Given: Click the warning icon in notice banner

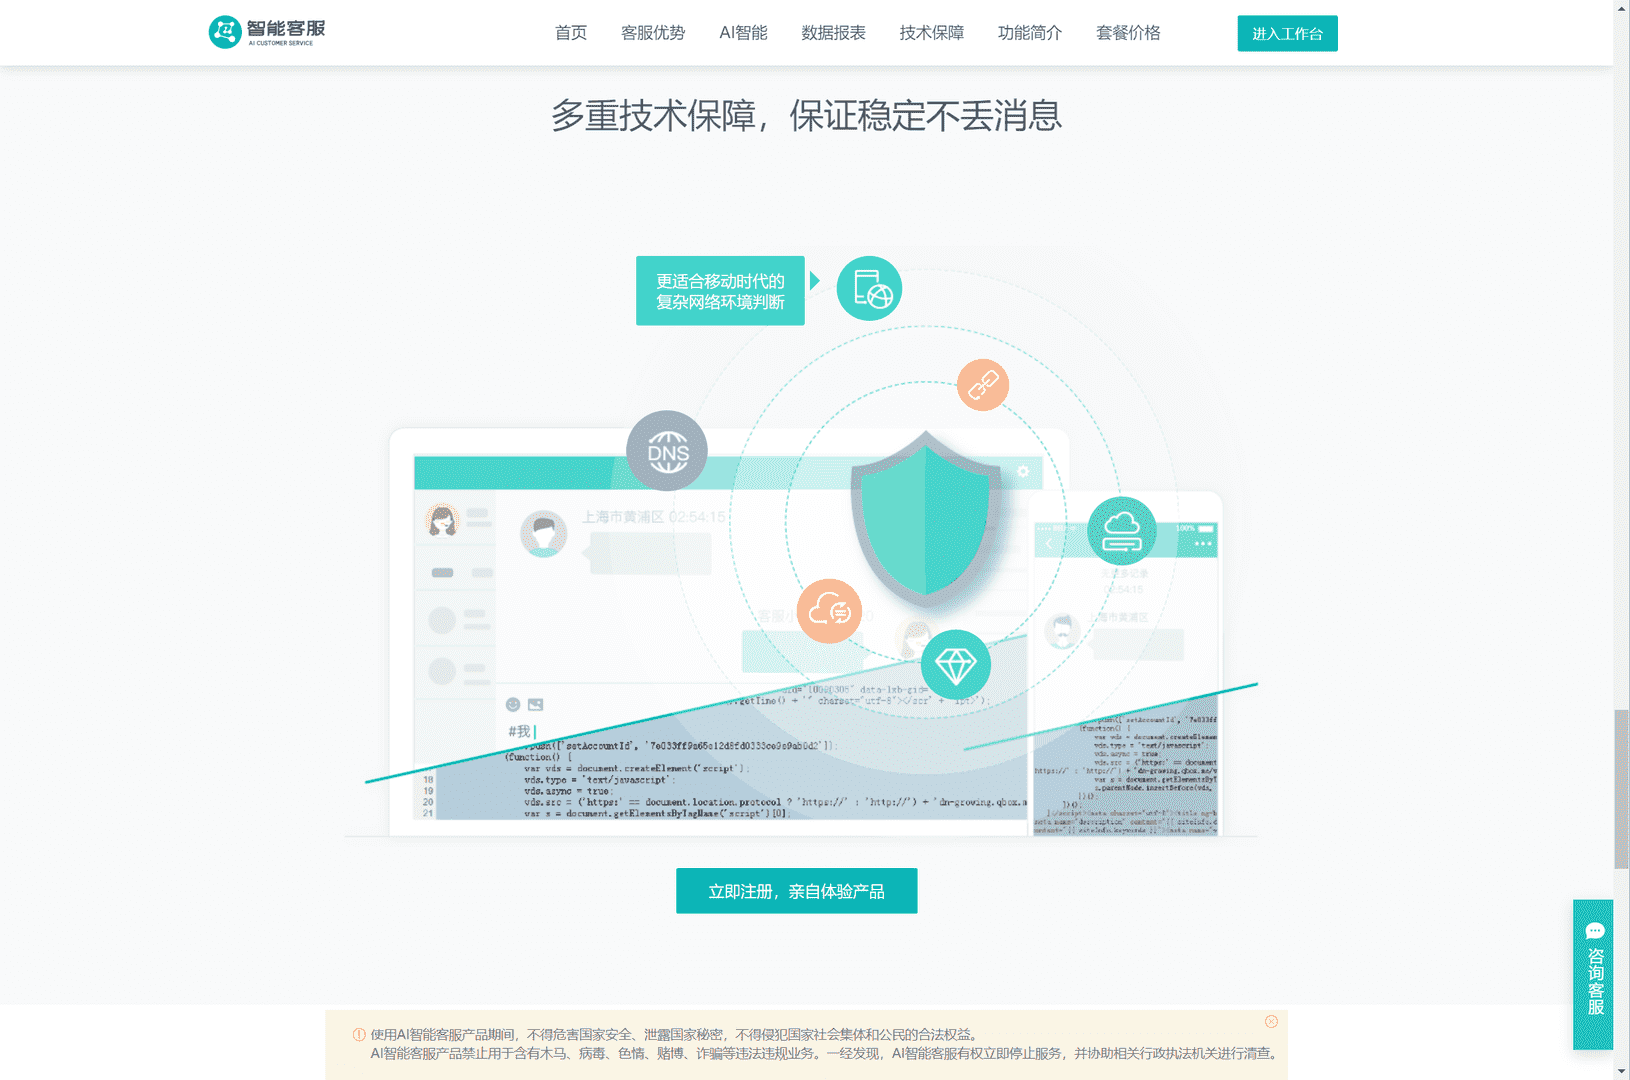Looking at the screenshot, I should point(359,1035).
